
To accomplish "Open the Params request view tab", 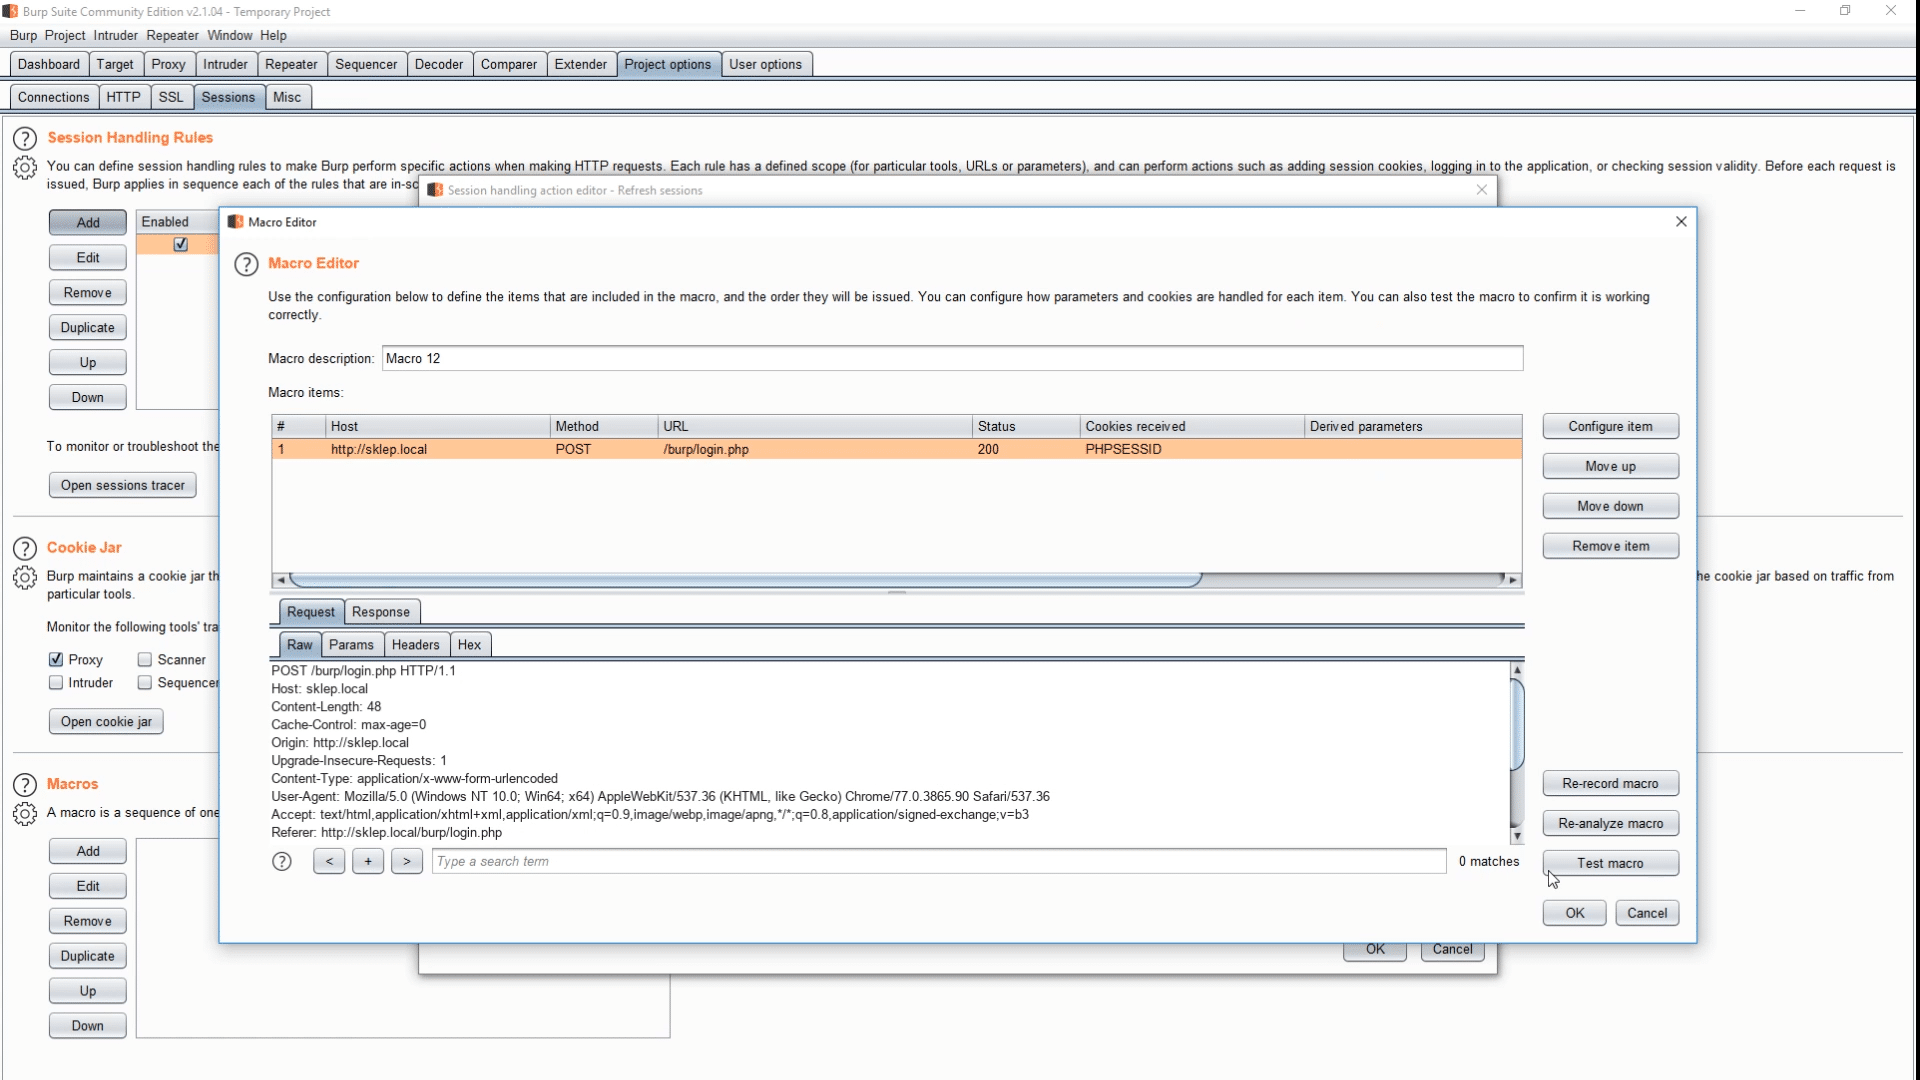I will (x=351, y=645).
